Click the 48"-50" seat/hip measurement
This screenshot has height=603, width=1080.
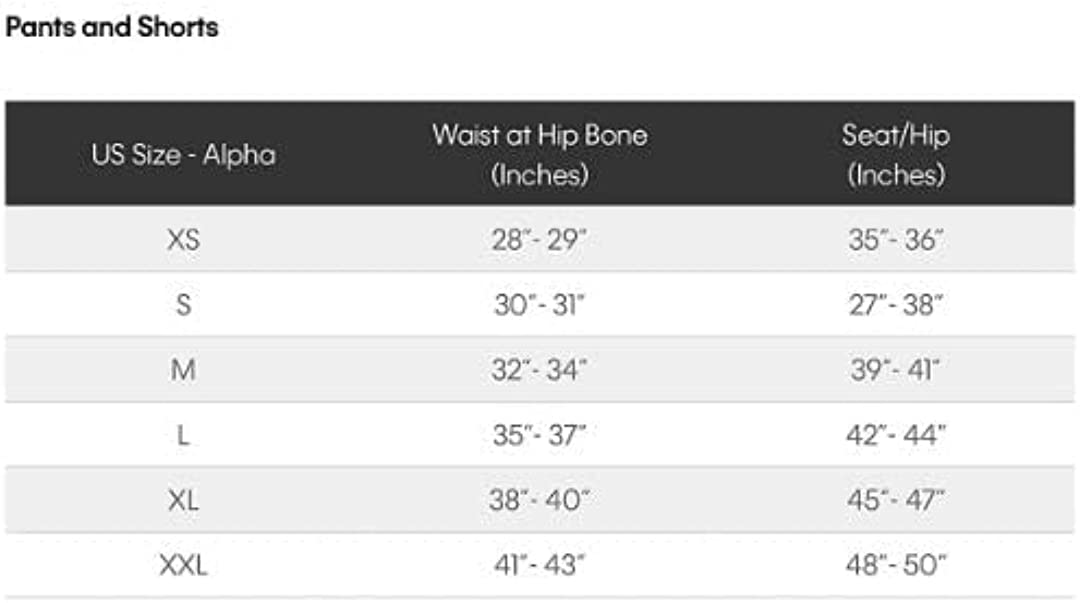tap(895, 565)
